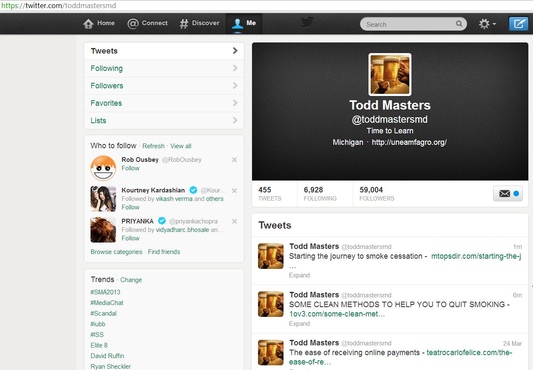Screen dimensions: 533x370
Task: Compose a new tweet with the blue button
Action: 518,24
